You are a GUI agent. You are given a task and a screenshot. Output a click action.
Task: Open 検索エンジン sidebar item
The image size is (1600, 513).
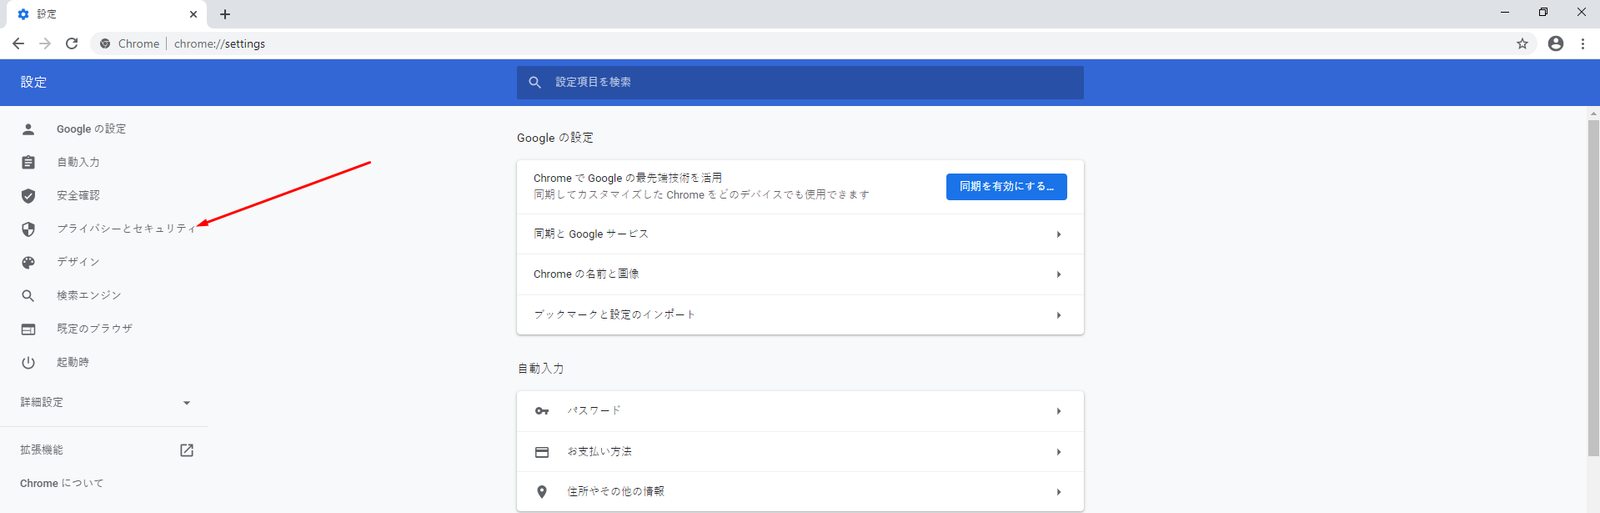89,296
